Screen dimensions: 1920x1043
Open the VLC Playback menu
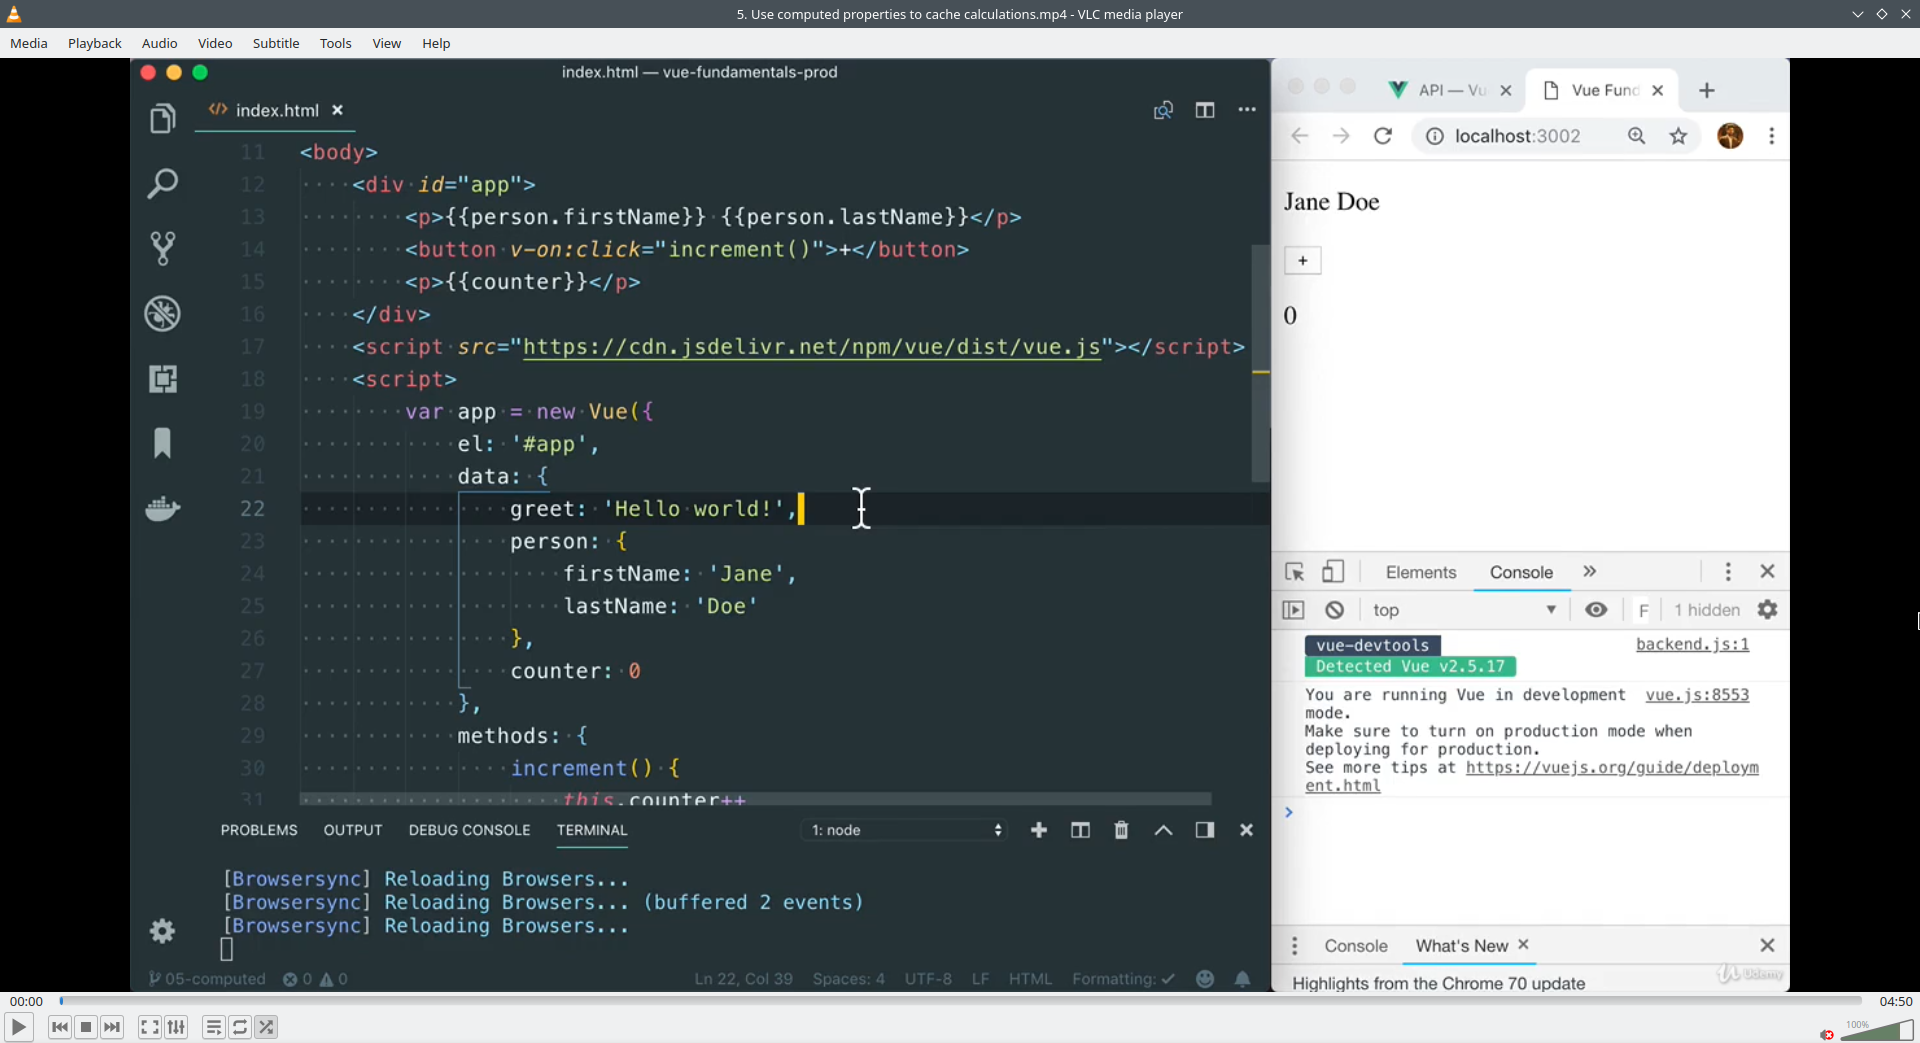tap(95, 43)
